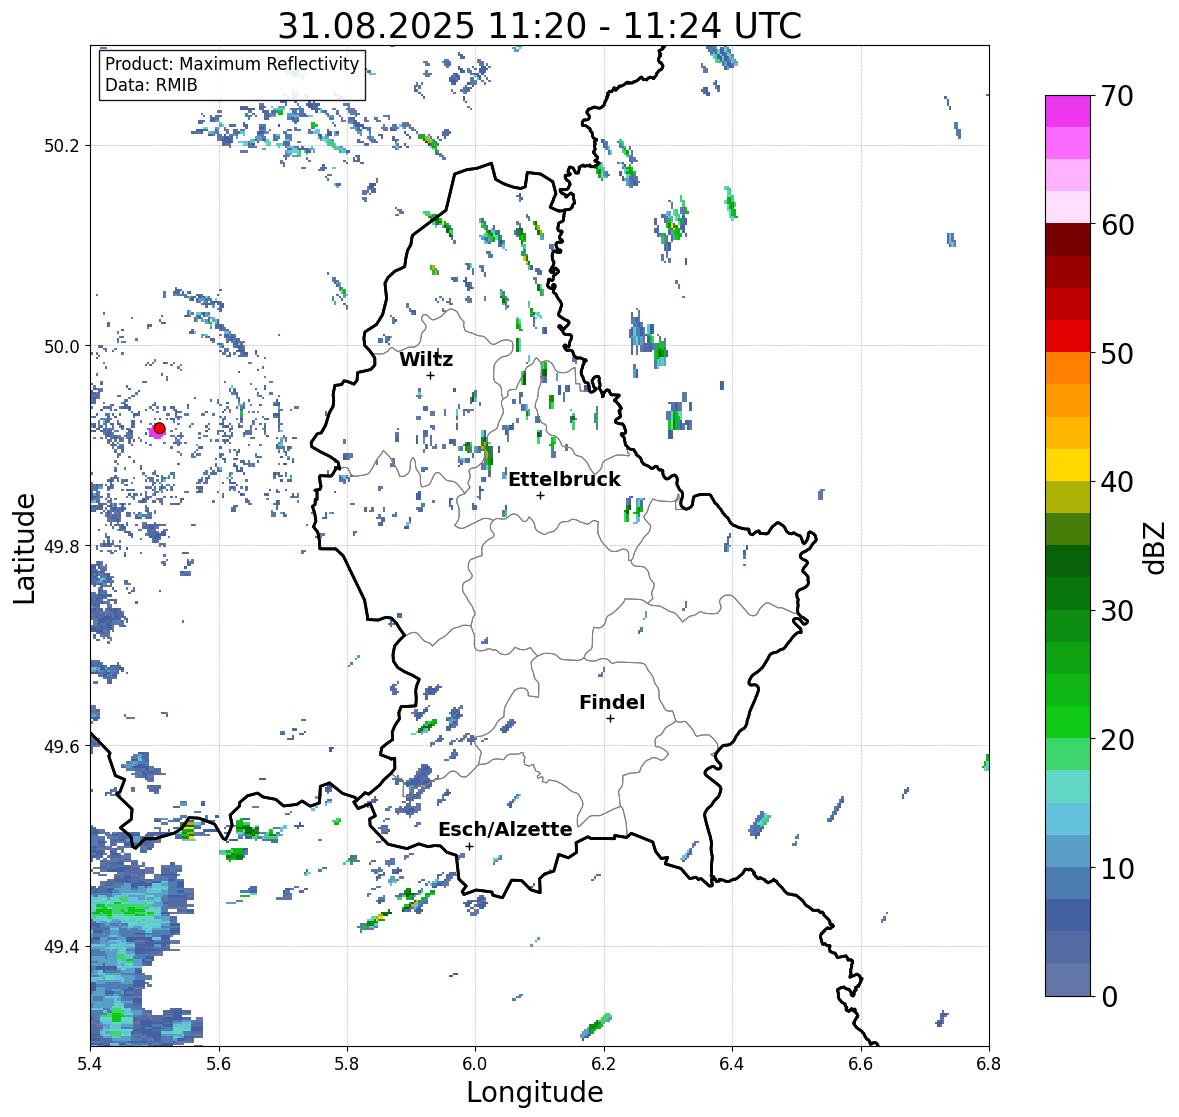Click the latitude tick label 50.2

(x=62, y=145)
